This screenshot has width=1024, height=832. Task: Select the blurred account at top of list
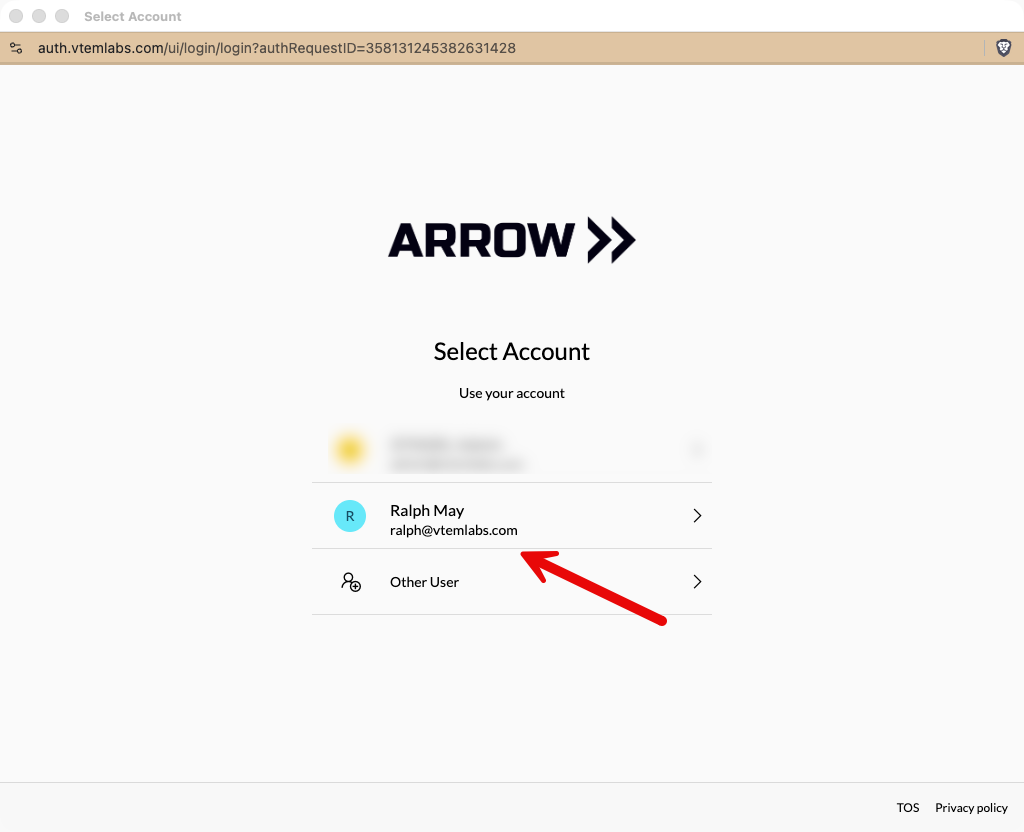click(456, 450)
